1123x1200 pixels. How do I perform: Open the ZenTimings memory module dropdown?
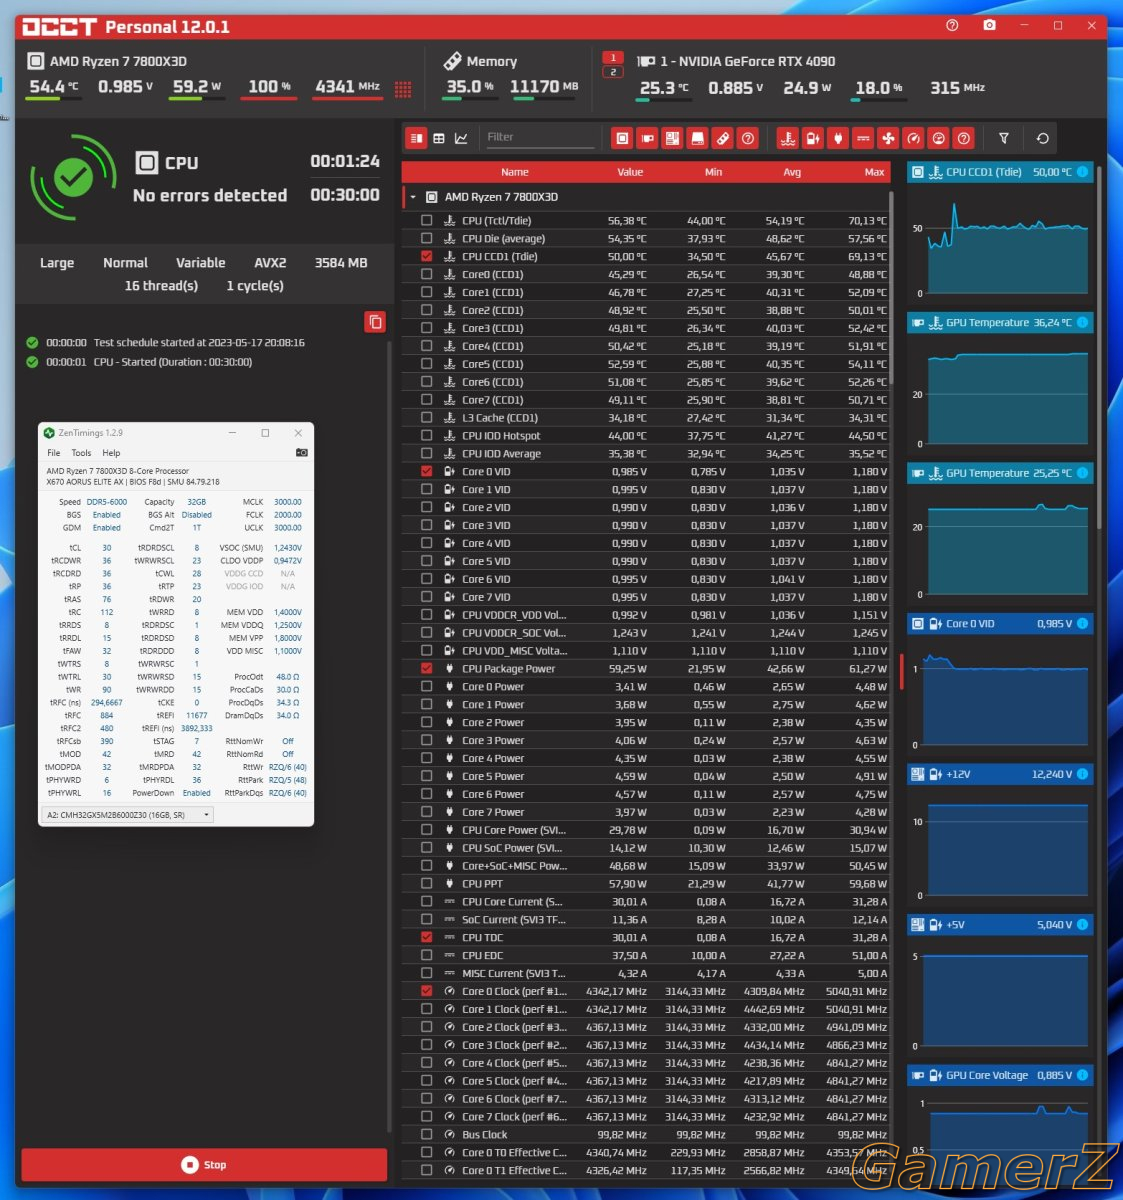pyautogui.click(x=129, y=815)
